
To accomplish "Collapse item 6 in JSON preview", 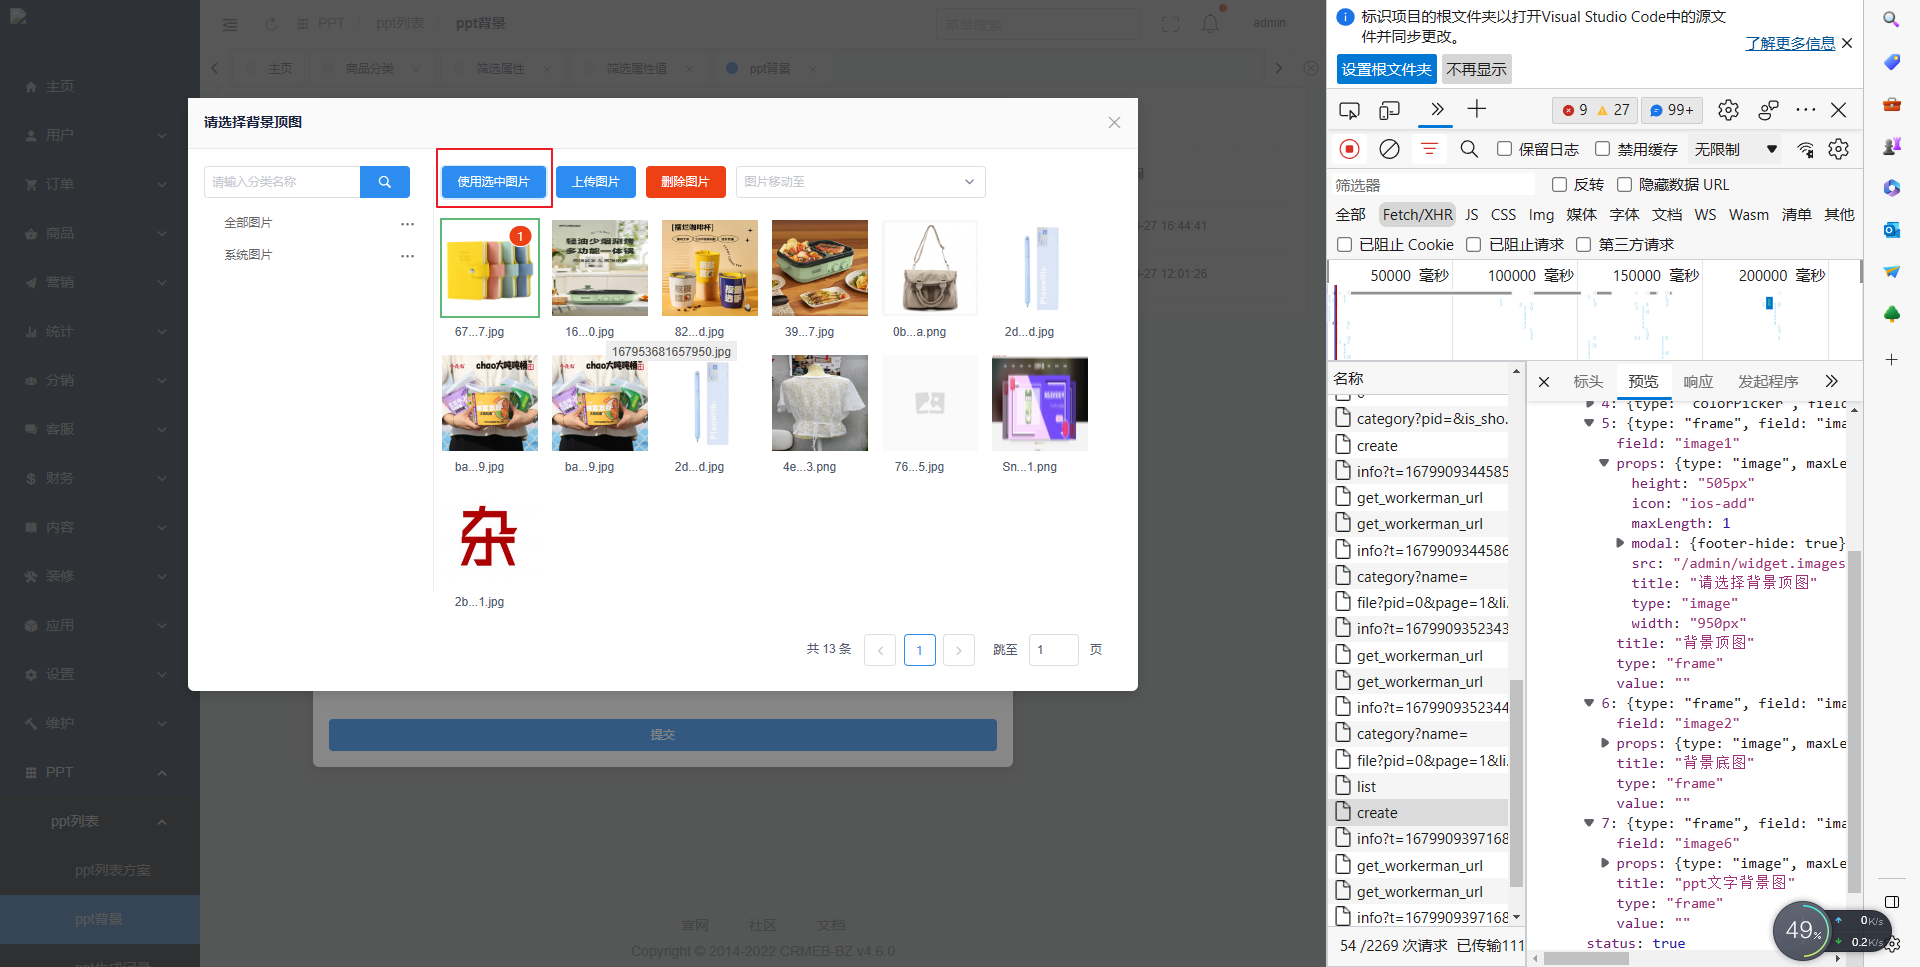I will [1588, 703].
